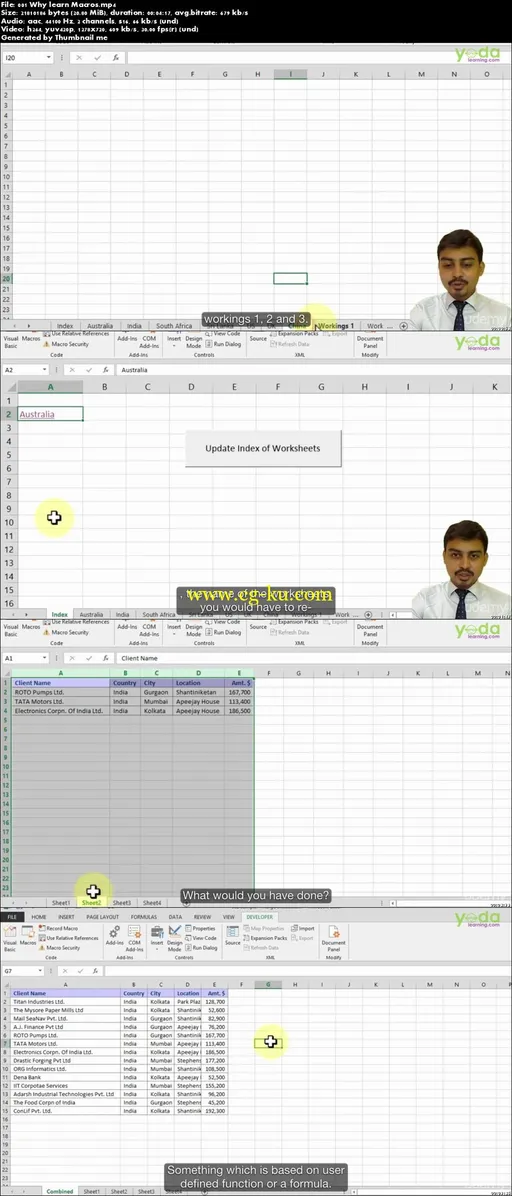Expand the dropdown of the I20 name box

pyautogui.click(x=49, y=57)
